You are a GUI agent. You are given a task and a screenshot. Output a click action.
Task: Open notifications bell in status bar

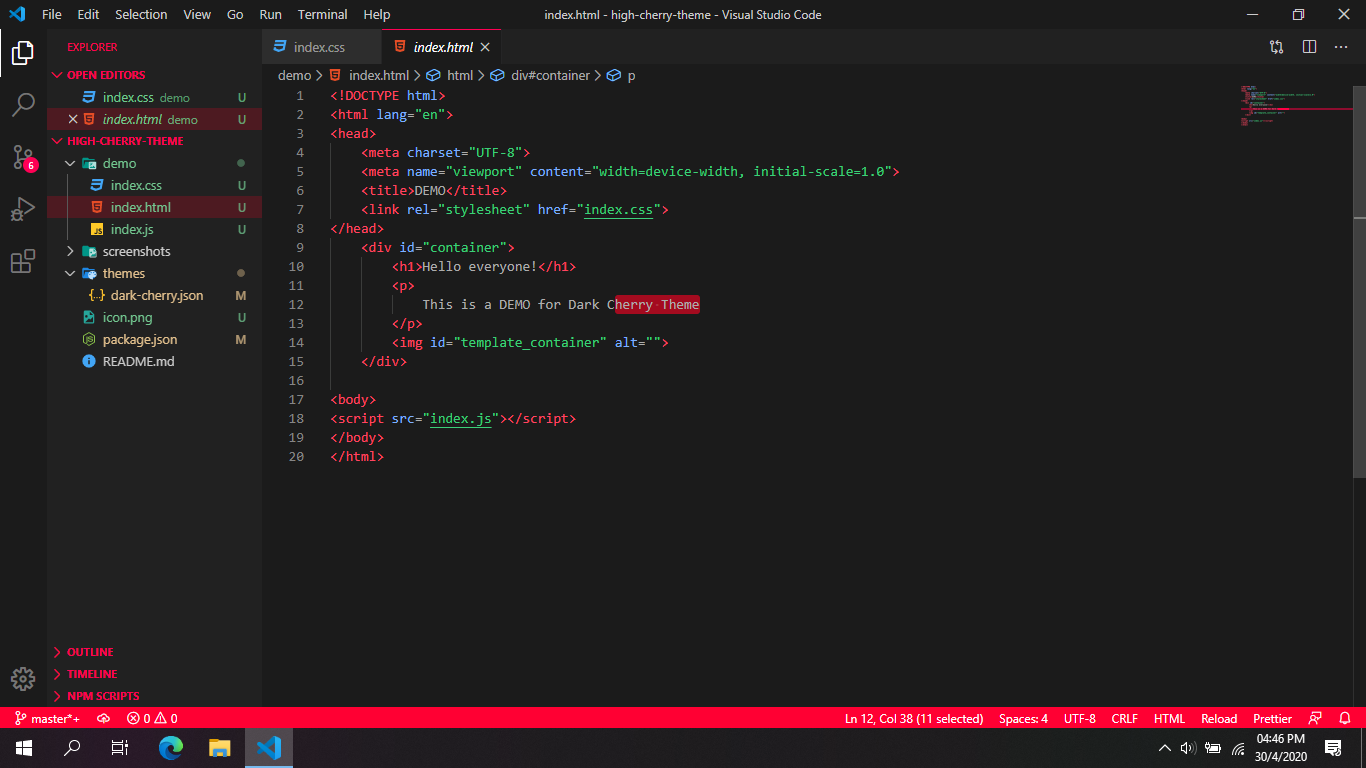(1344, 718)
